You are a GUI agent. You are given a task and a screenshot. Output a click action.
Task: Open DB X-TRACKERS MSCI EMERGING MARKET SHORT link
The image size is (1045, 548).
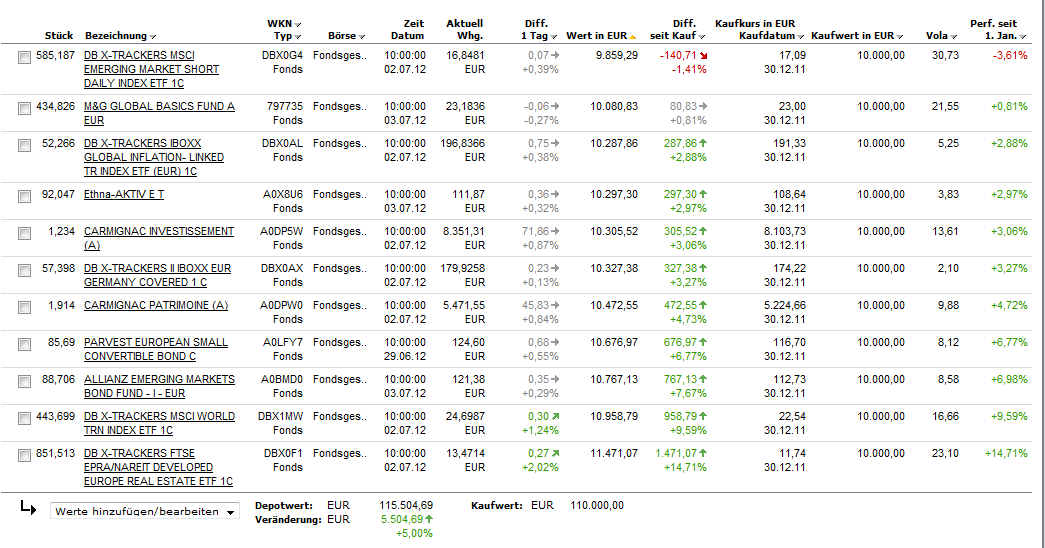coord(151,69)
